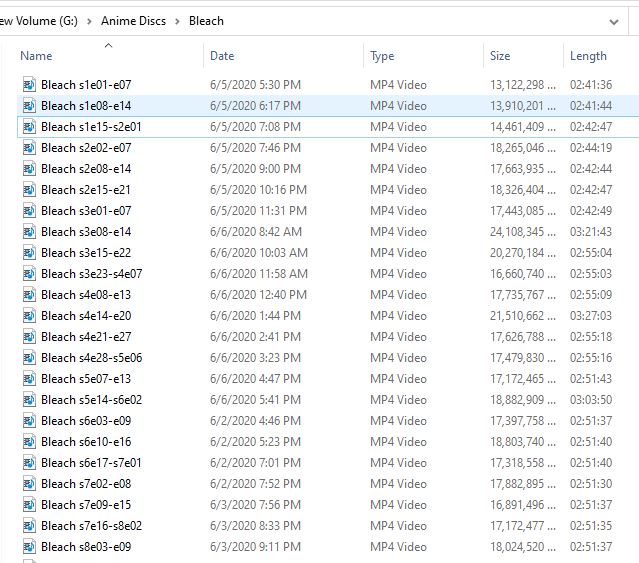Click the size value 18,882,909

tap(523, 400)
